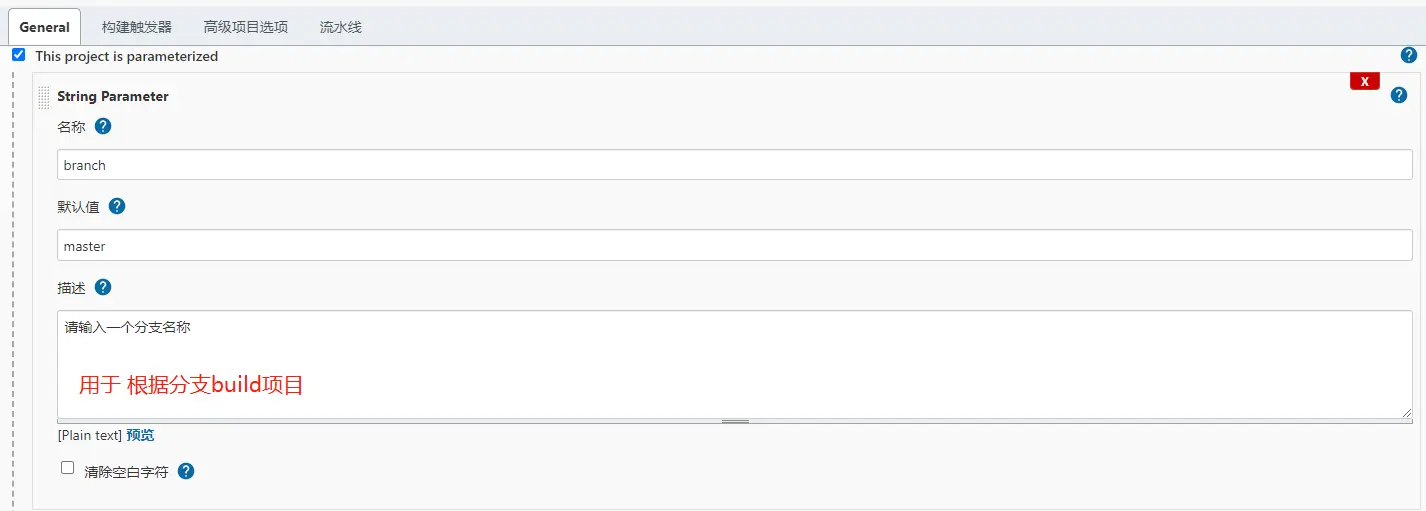Delete the String Parameter with red X
The image size is (1426, 511).
coord(1364,81)
